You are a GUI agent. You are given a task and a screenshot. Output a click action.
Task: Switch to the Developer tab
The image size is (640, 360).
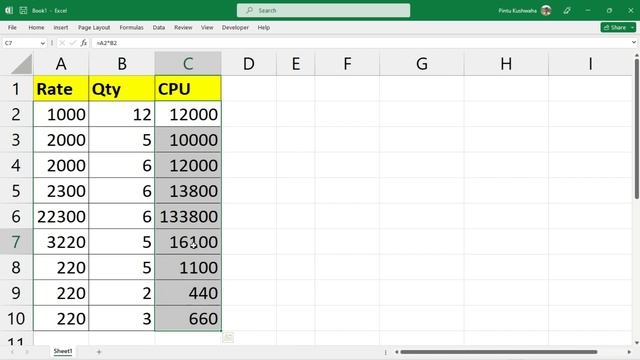tap(235, 27)
